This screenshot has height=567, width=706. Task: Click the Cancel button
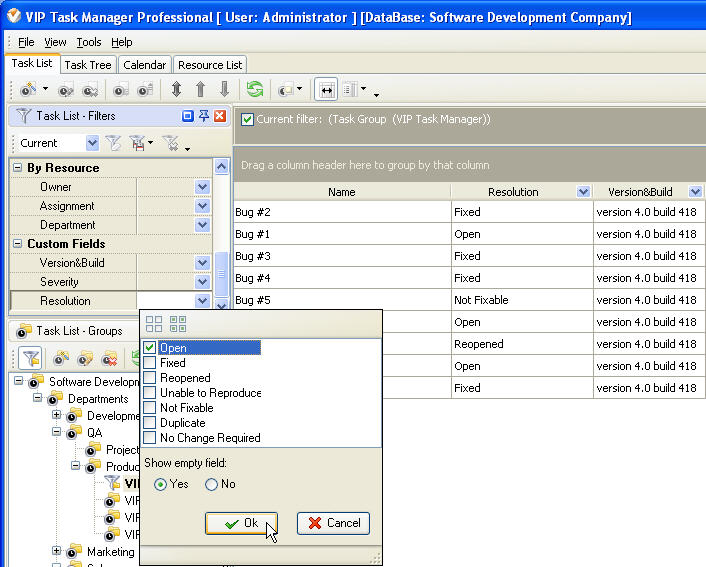(x=334, y=523)
